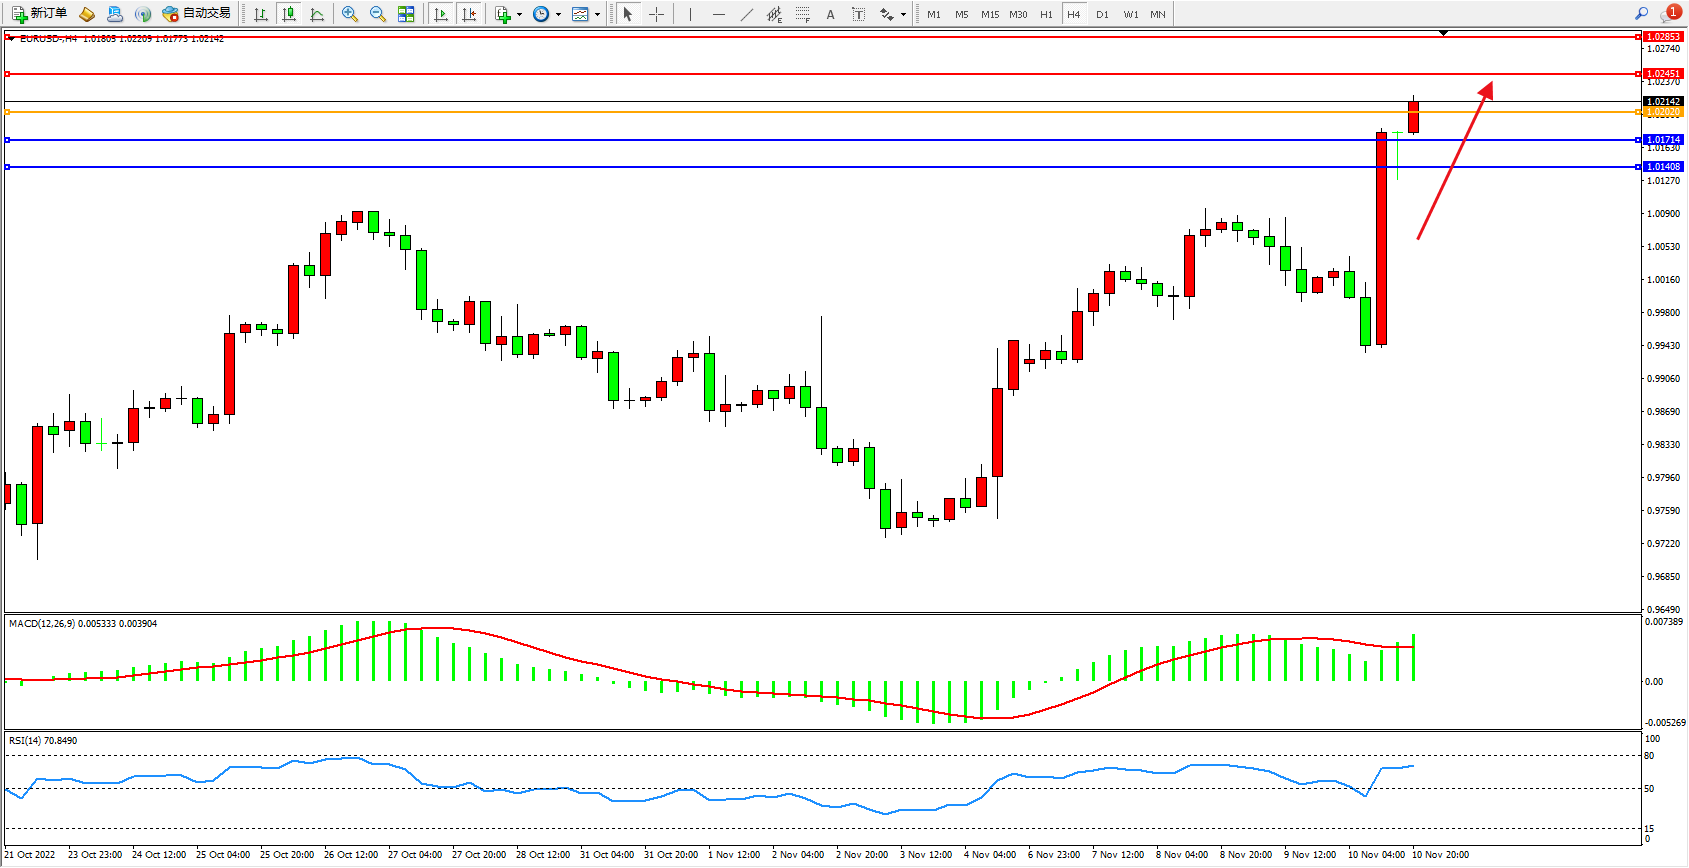The height and width of the screenshot is (868, 1689).
Task: Toggle chart shift from right border
Action: click(468, 14)
